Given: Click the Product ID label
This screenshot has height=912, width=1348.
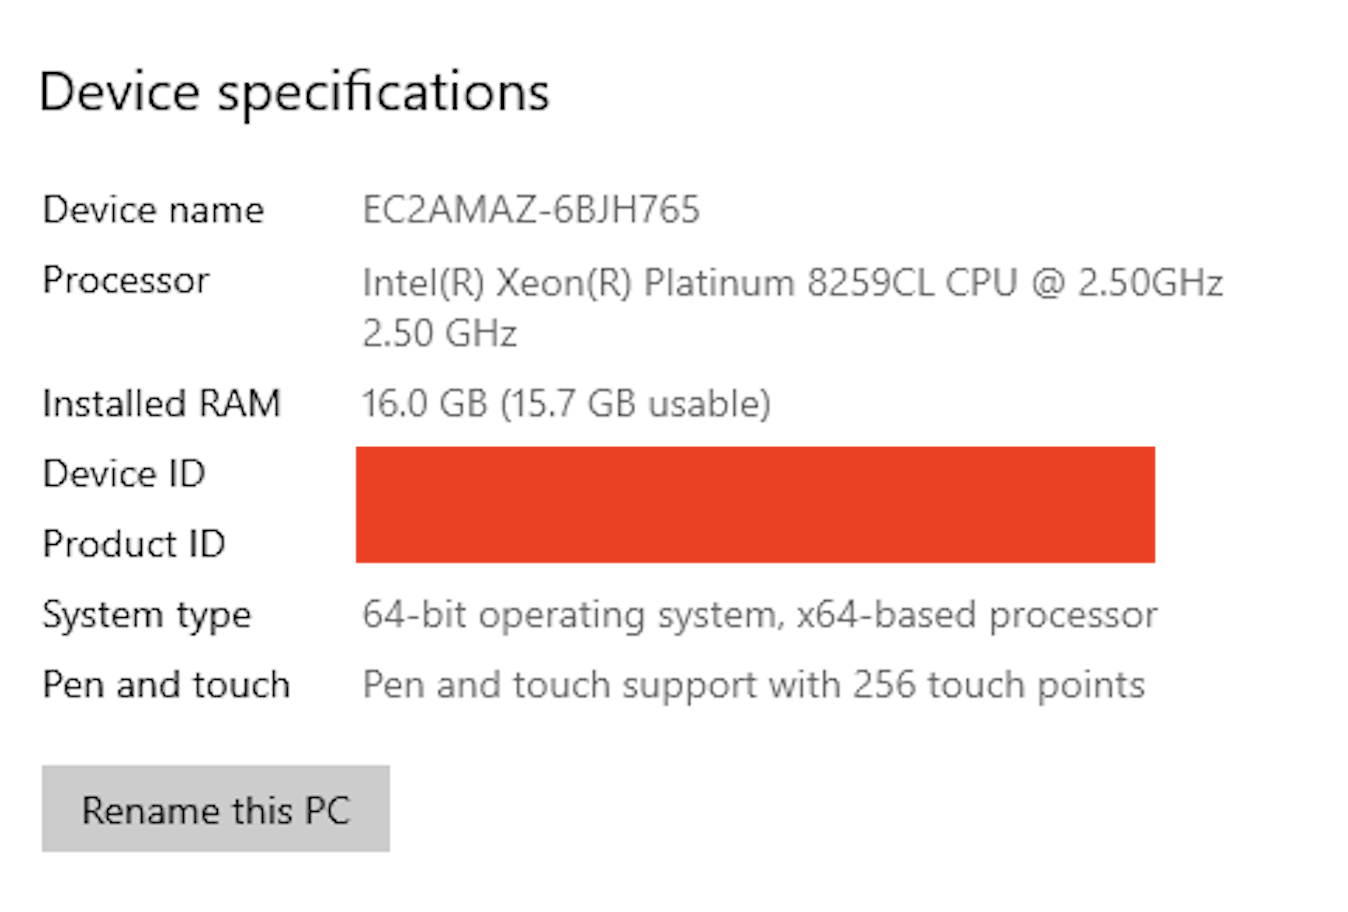Looking at the screenshot, I should coord(134,543).
